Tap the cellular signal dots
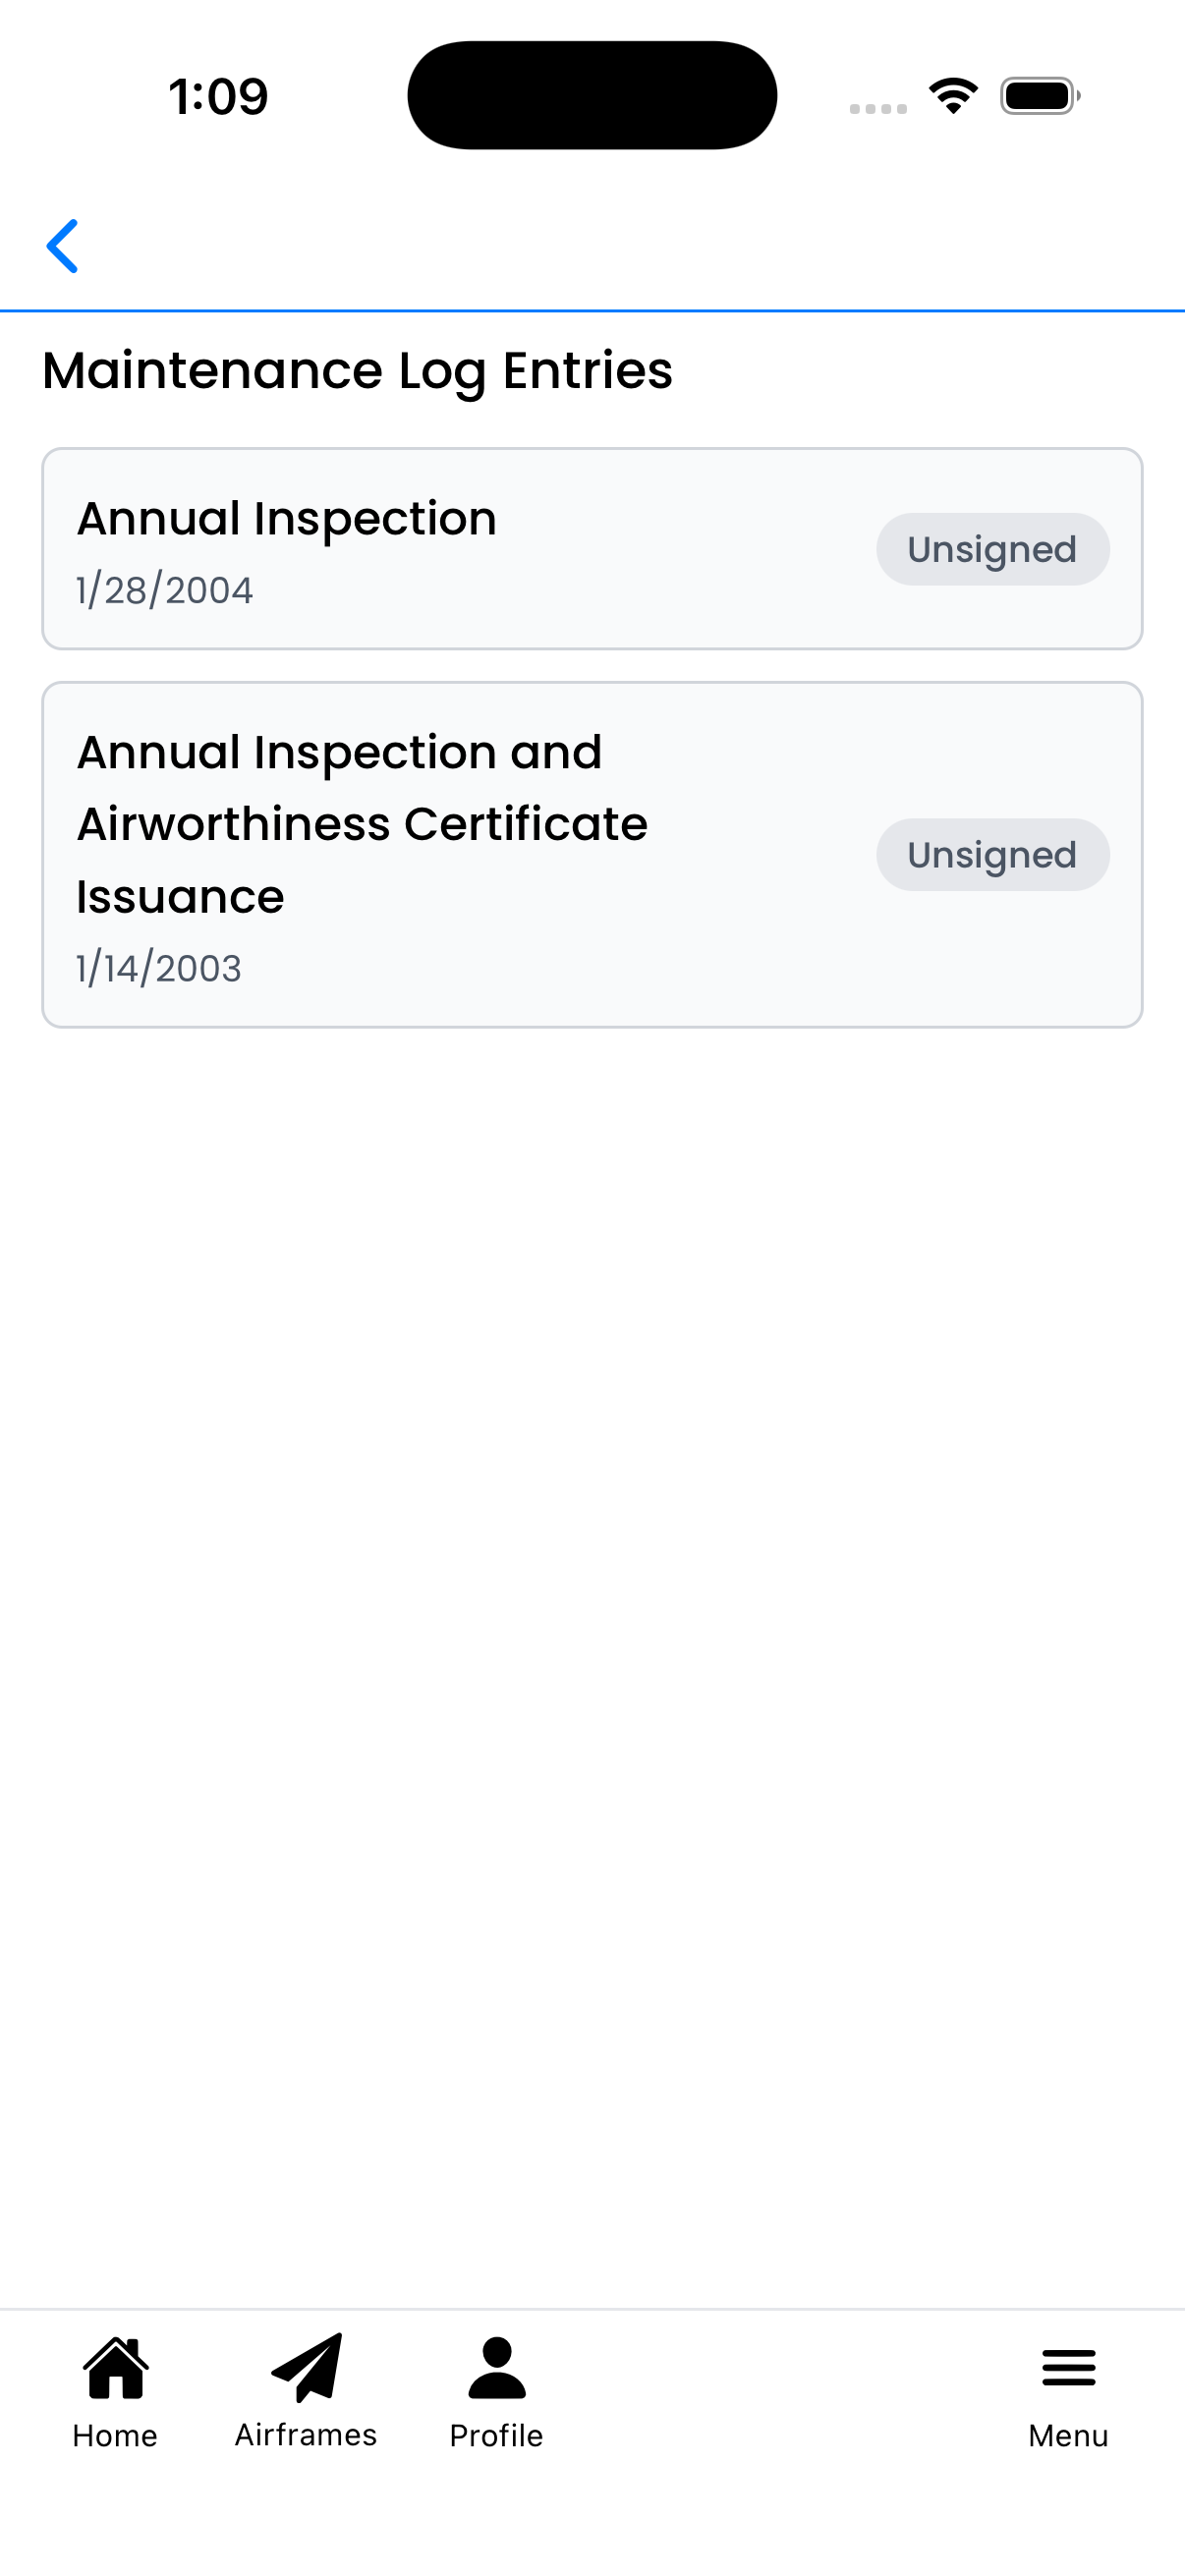 tap(878, 108)
